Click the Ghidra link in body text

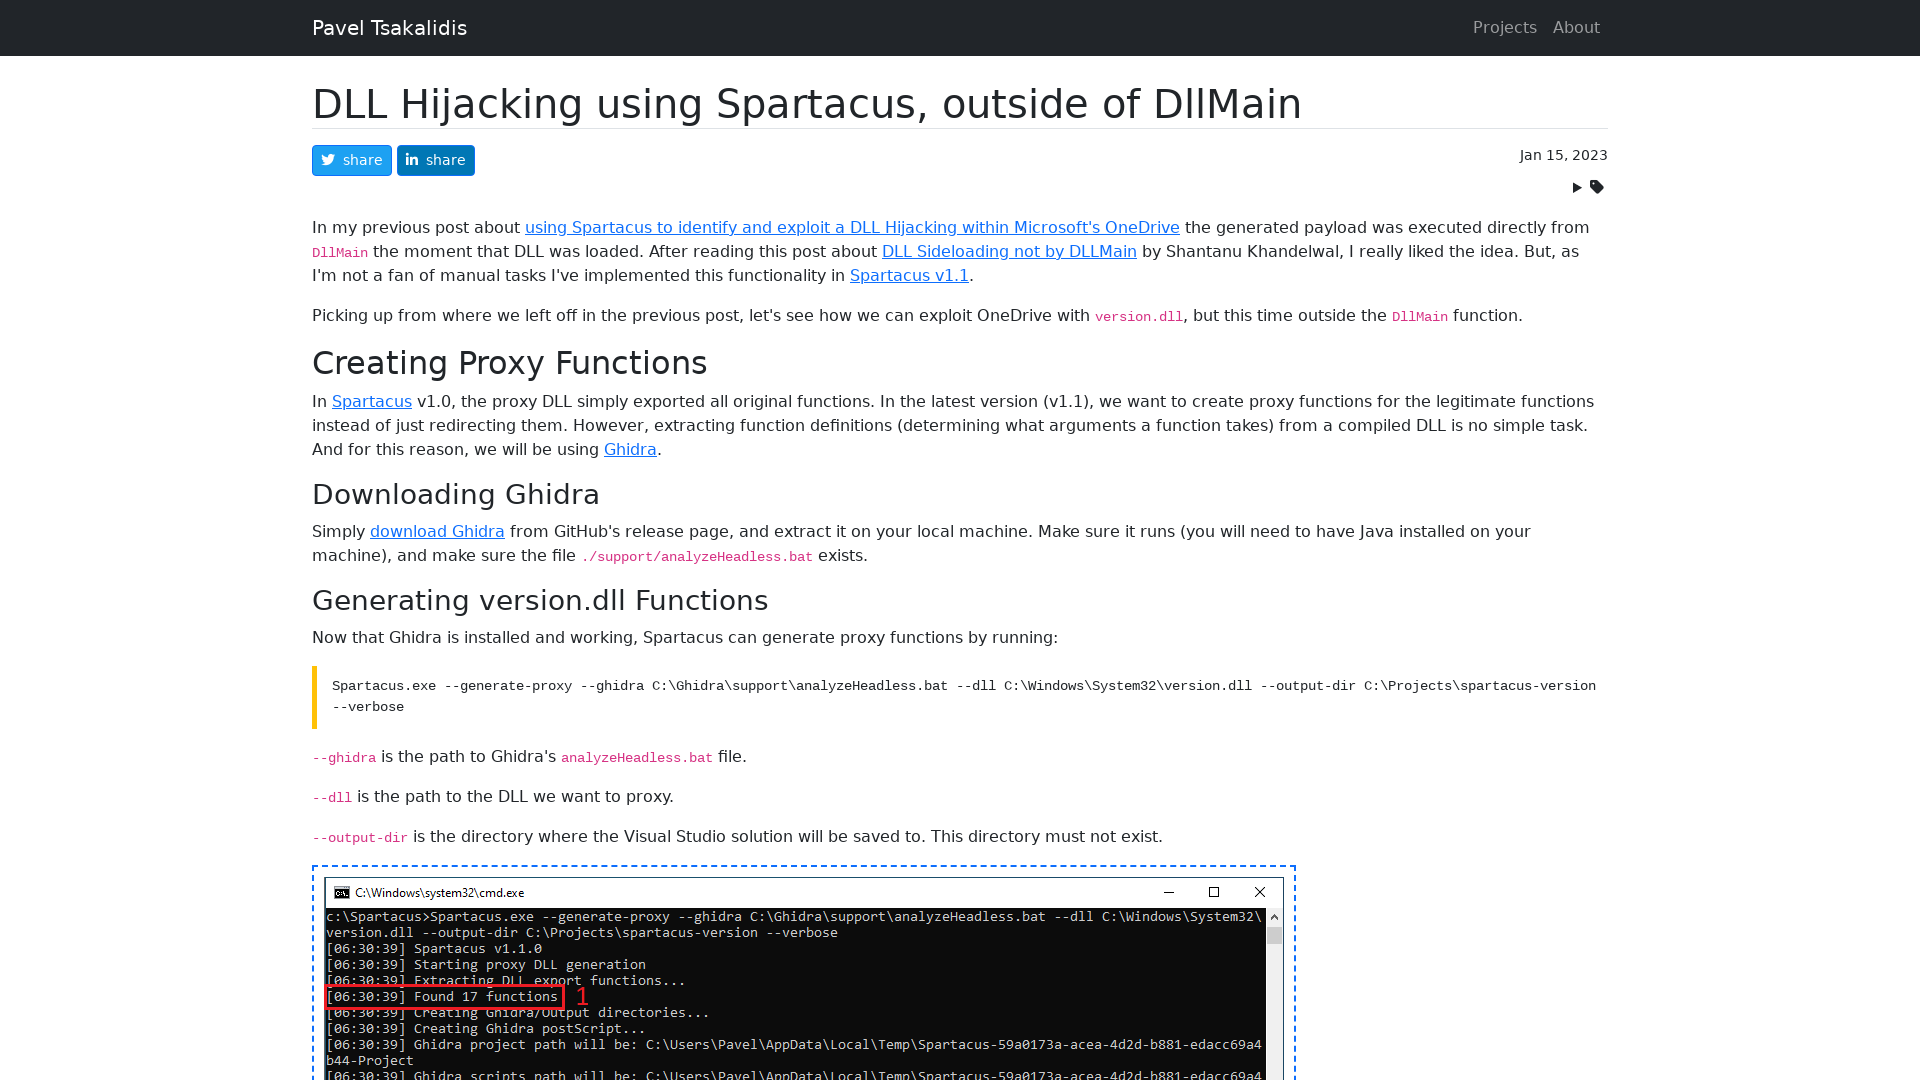(x=630, y=450)
